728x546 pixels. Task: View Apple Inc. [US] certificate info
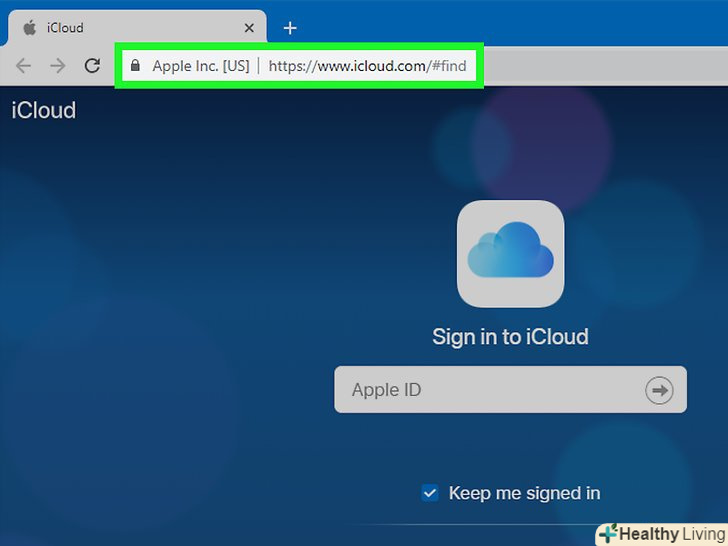coord(200,66)
